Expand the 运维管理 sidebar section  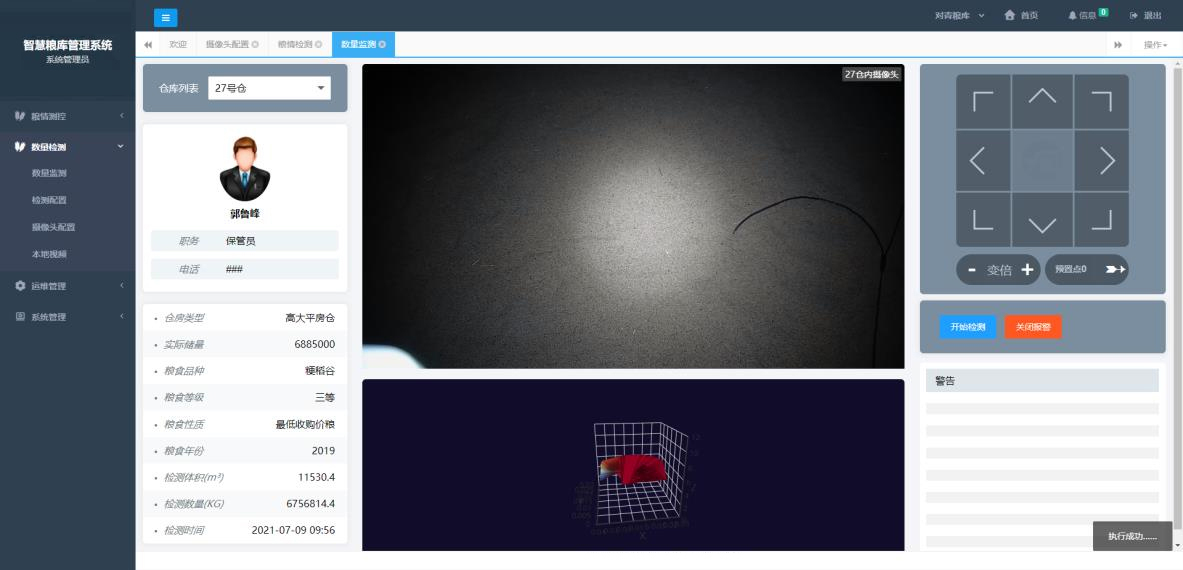point(68,286)
